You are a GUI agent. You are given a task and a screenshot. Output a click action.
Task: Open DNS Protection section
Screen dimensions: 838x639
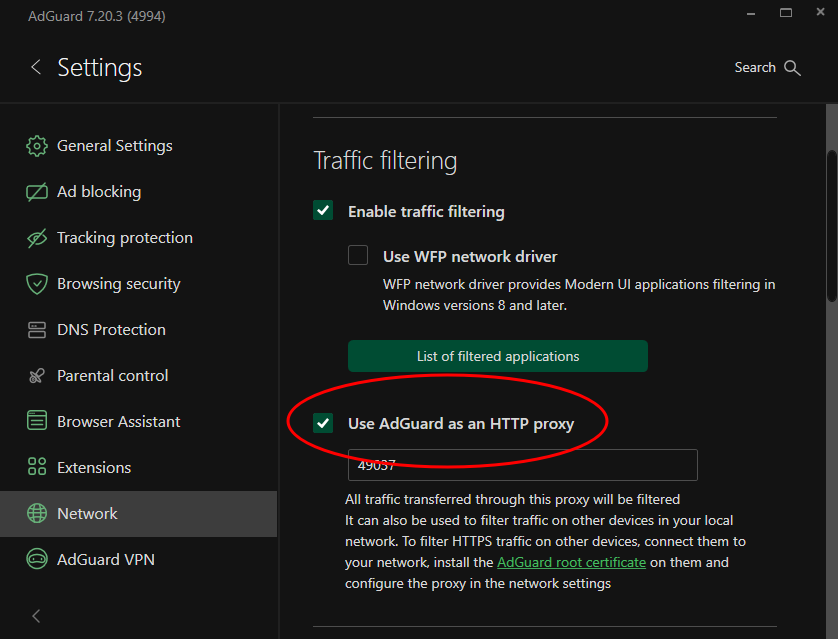pyautogui.click(x=138, y=330)
